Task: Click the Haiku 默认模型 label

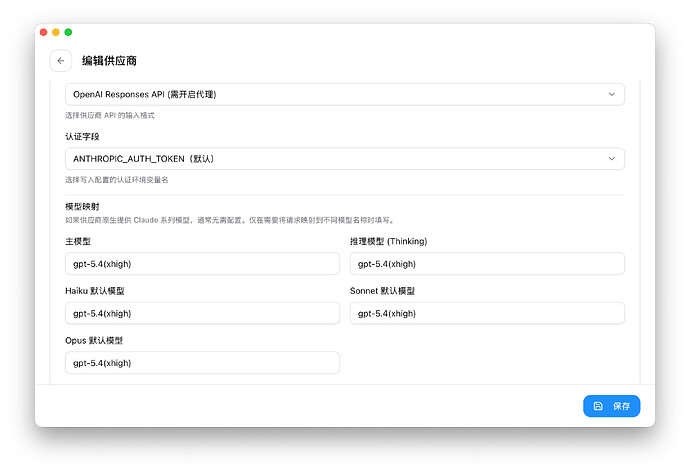Action: pyautogui.click(x=95, y=291)
